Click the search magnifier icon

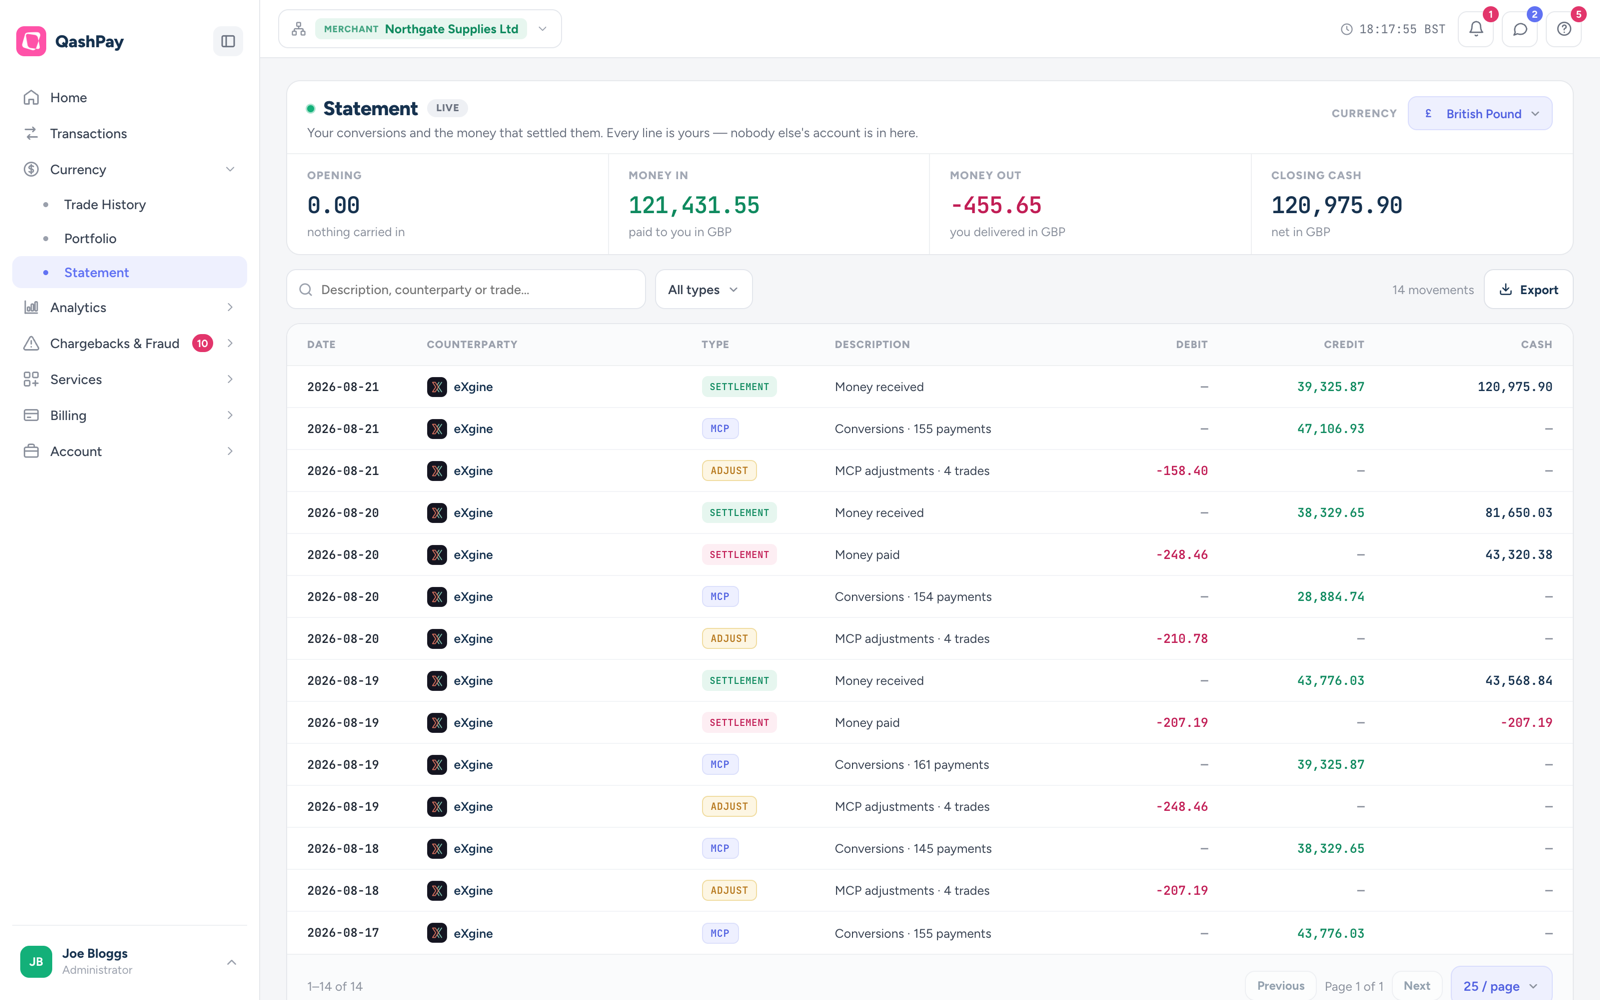point(306,290)
